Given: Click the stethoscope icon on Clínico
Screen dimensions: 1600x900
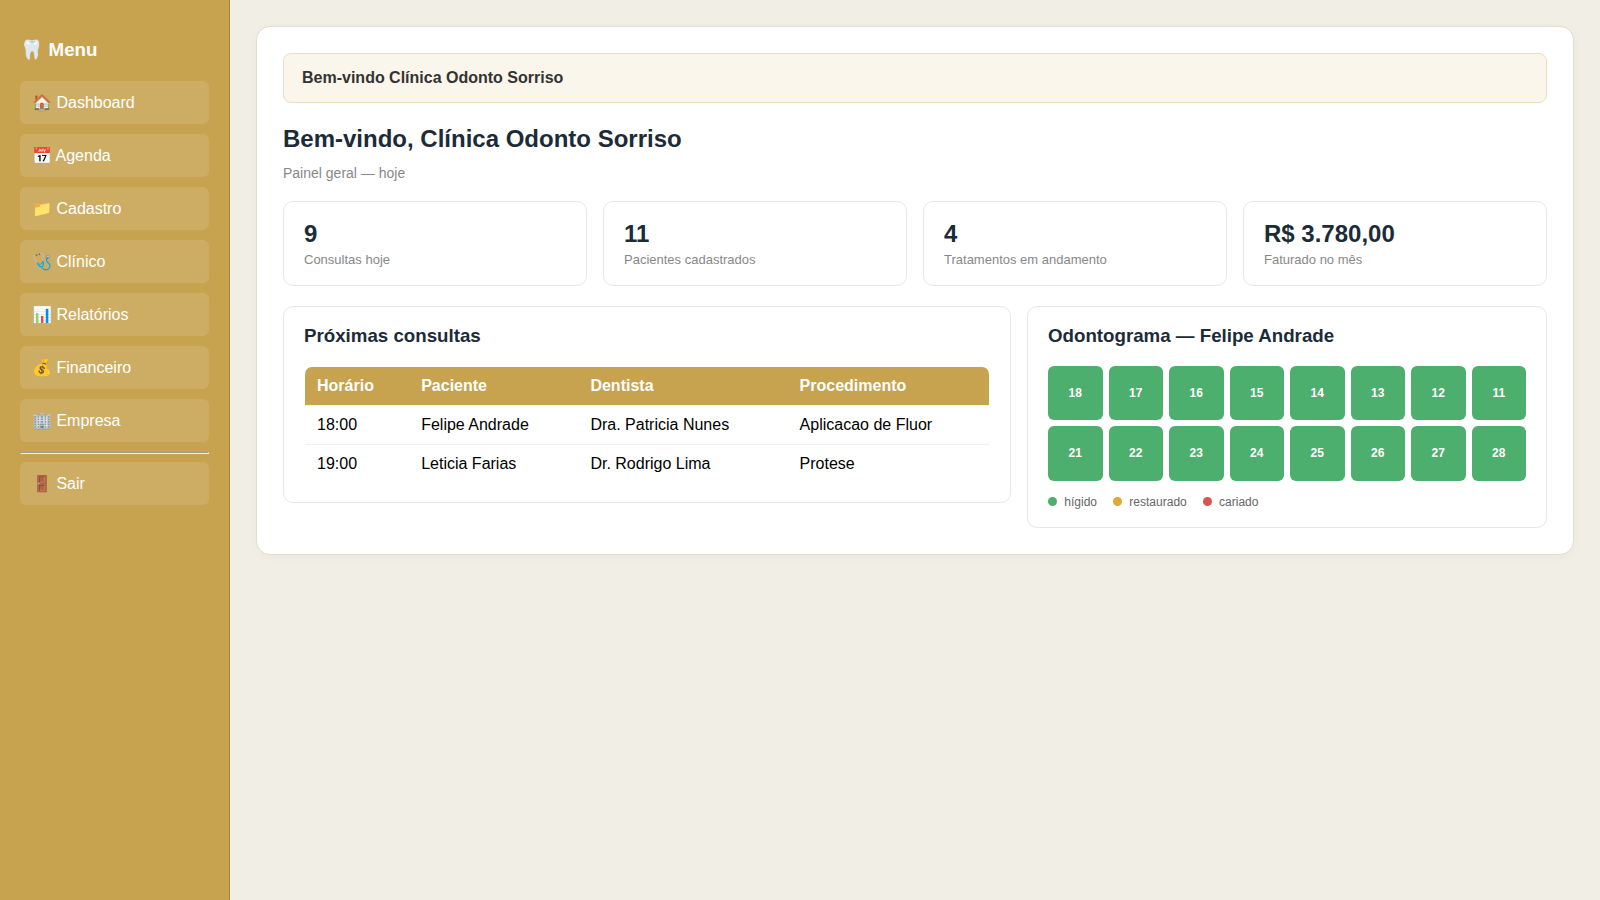Looking at the screenshot, I should coord(42,262).
